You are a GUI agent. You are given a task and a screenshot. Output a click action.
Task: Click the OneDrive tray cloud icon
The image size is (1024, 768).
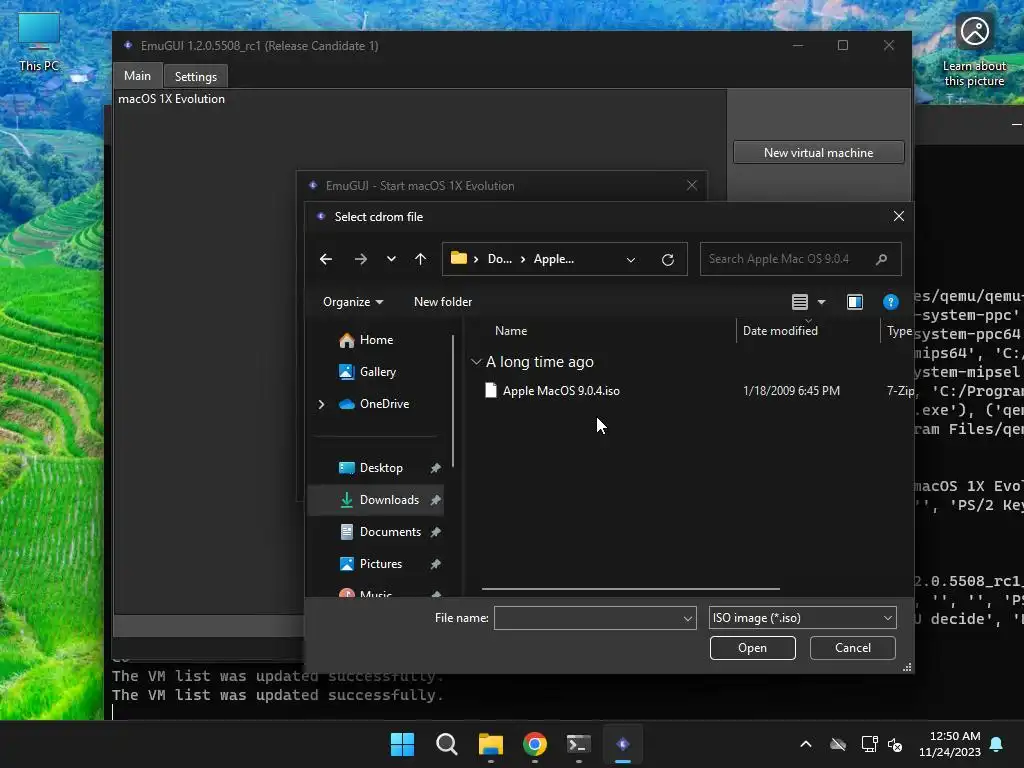click(x=838, y=744)
